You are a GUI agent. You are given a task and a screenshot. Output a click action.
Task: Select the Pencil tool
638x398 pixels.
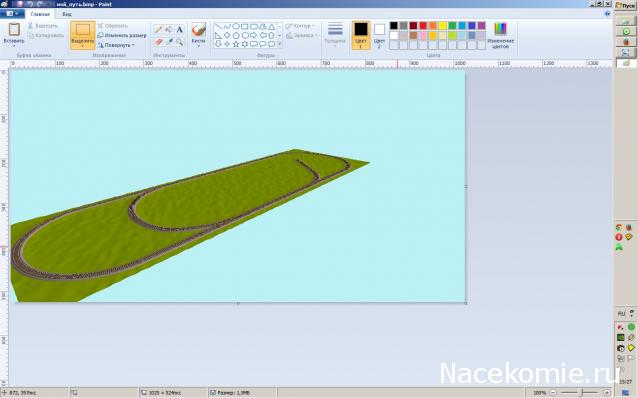(158, 29)
